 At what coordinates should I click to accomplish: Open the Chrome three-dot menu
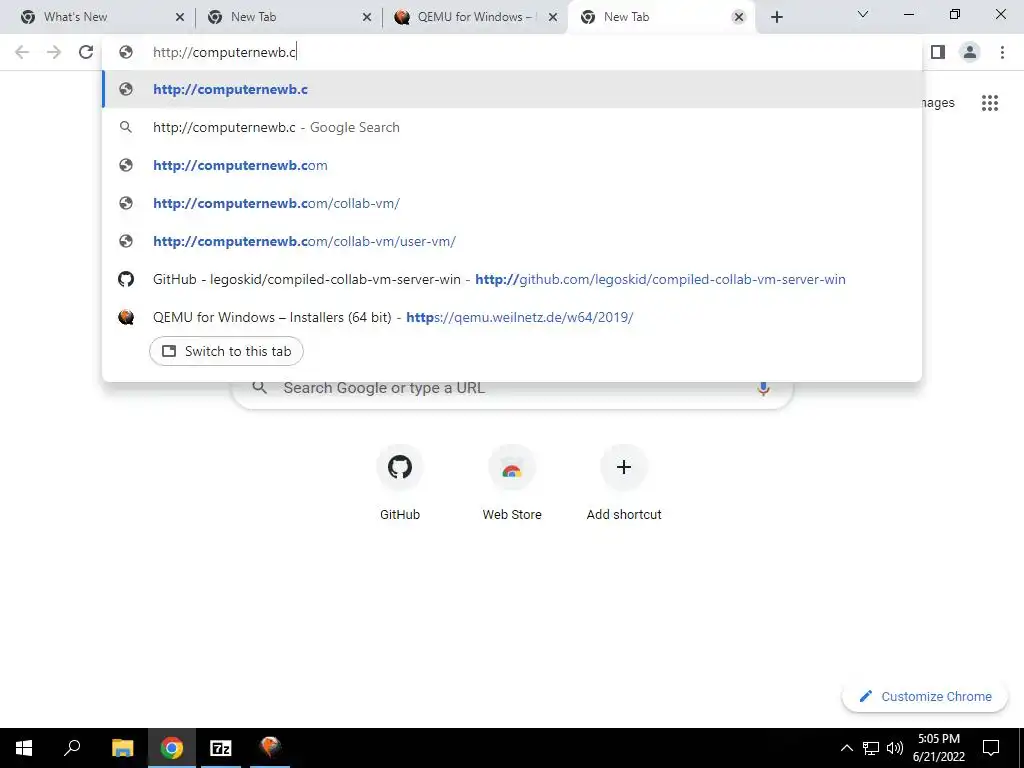[1002, 52]
